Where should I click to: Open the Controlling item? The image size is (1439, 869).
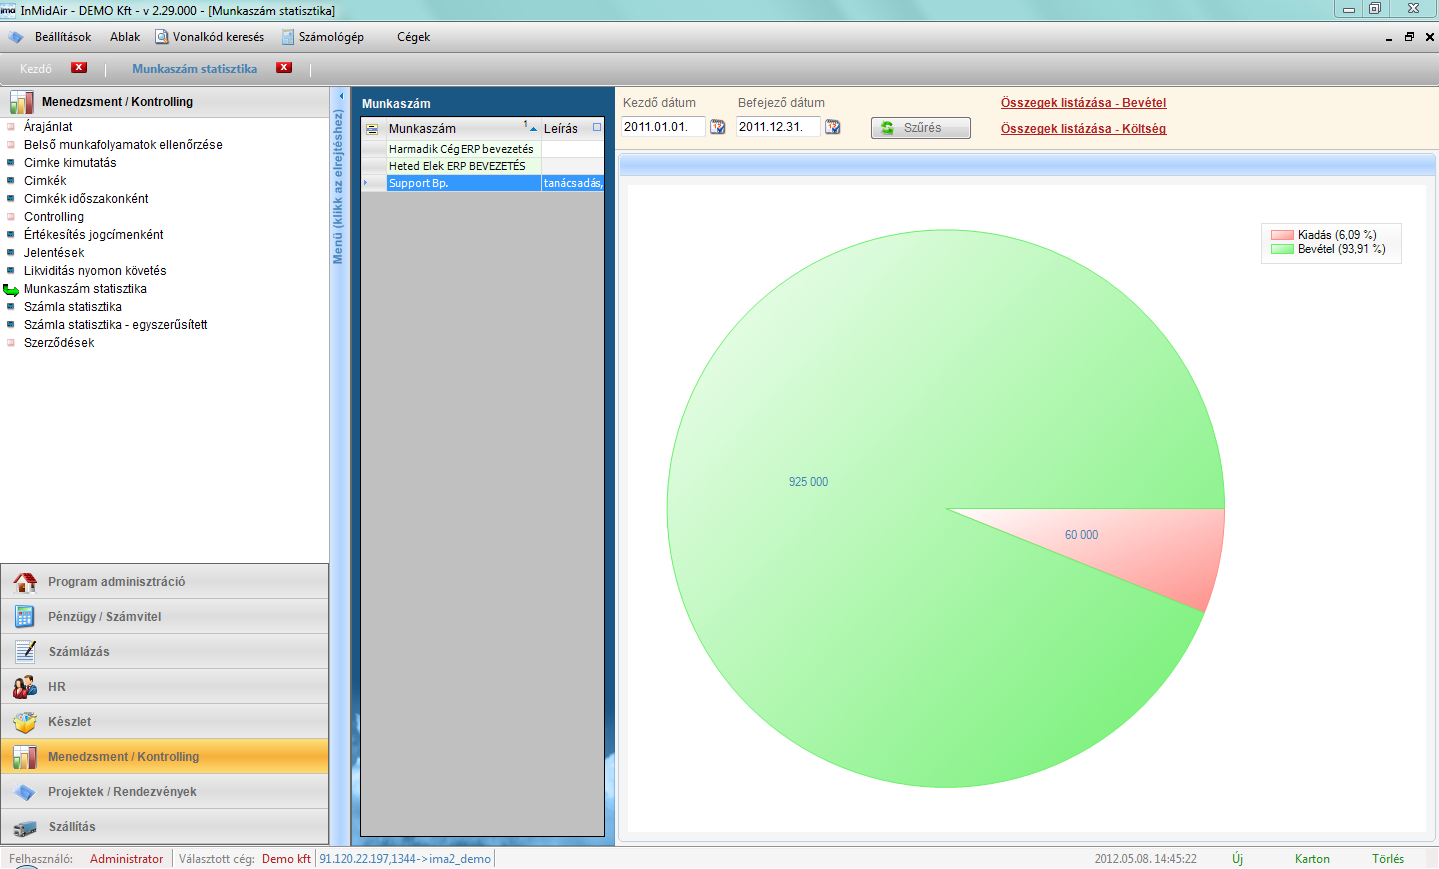coord(54,217)
